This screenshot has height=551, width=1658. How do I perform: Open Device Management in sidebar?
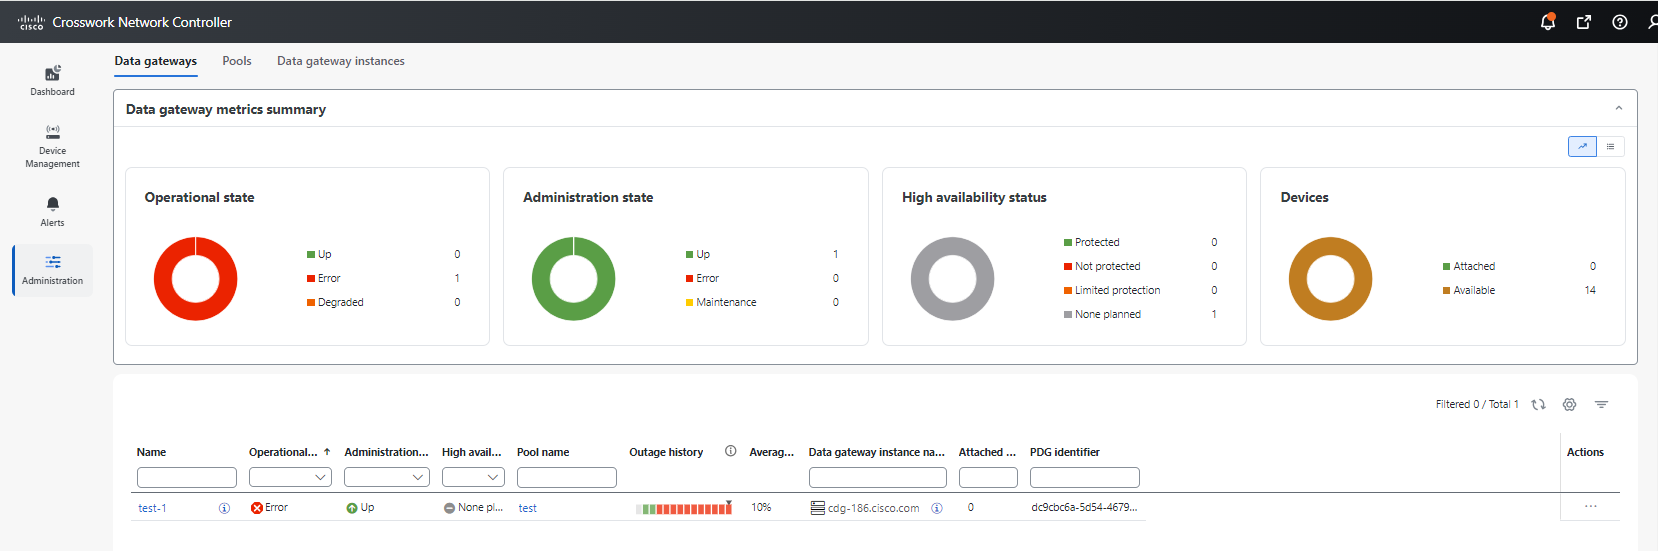52,146
